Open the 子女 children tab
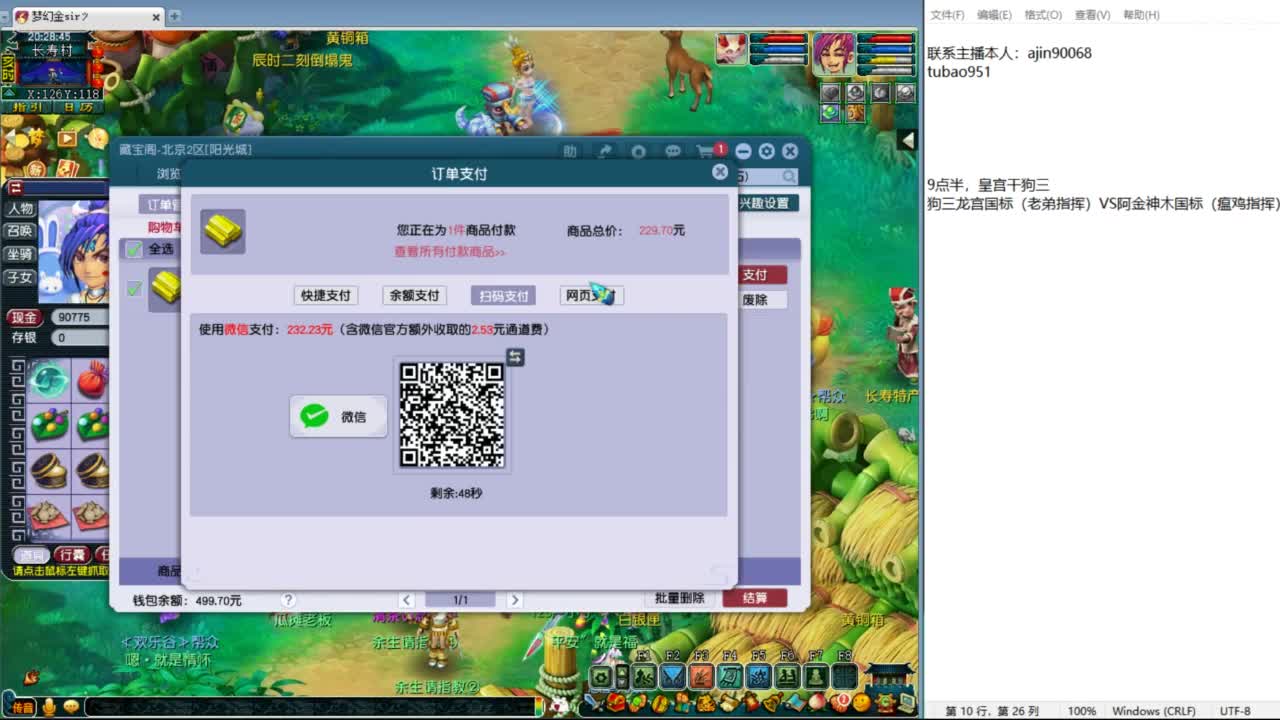This screenshot has height=720, width=1280. point(20,277)
